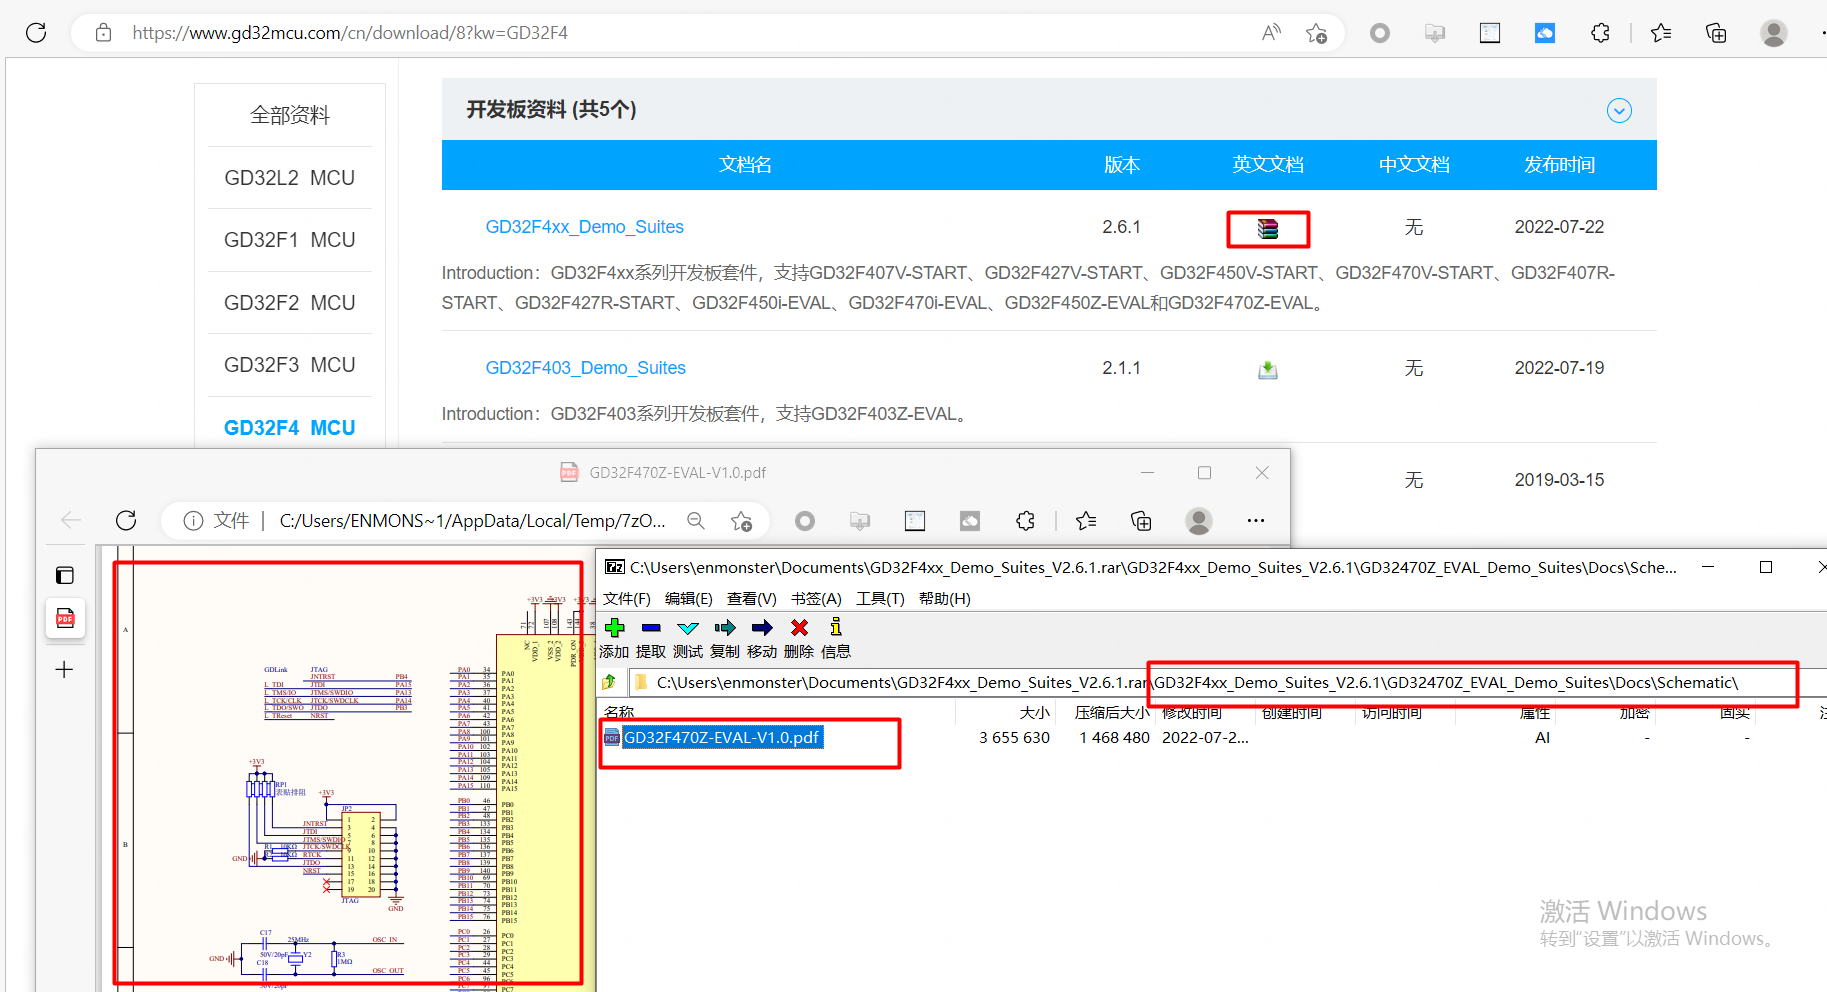The width and height of the screenshot is (1827, 992).
Task: Go back in the PDF viewer window
Action: [71, 520]
